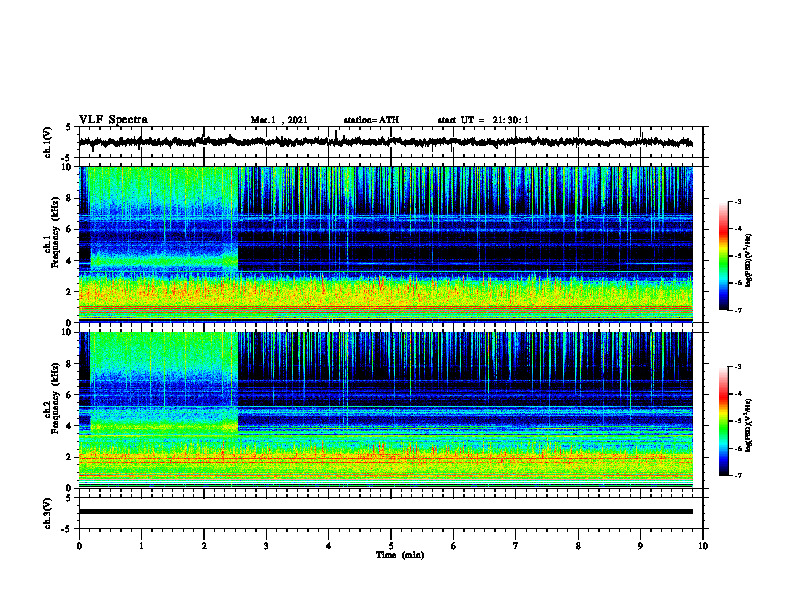Select the date text 'Mar. 1, 2021'
This screenshot has height=612, width=792.
pos(279,120)
